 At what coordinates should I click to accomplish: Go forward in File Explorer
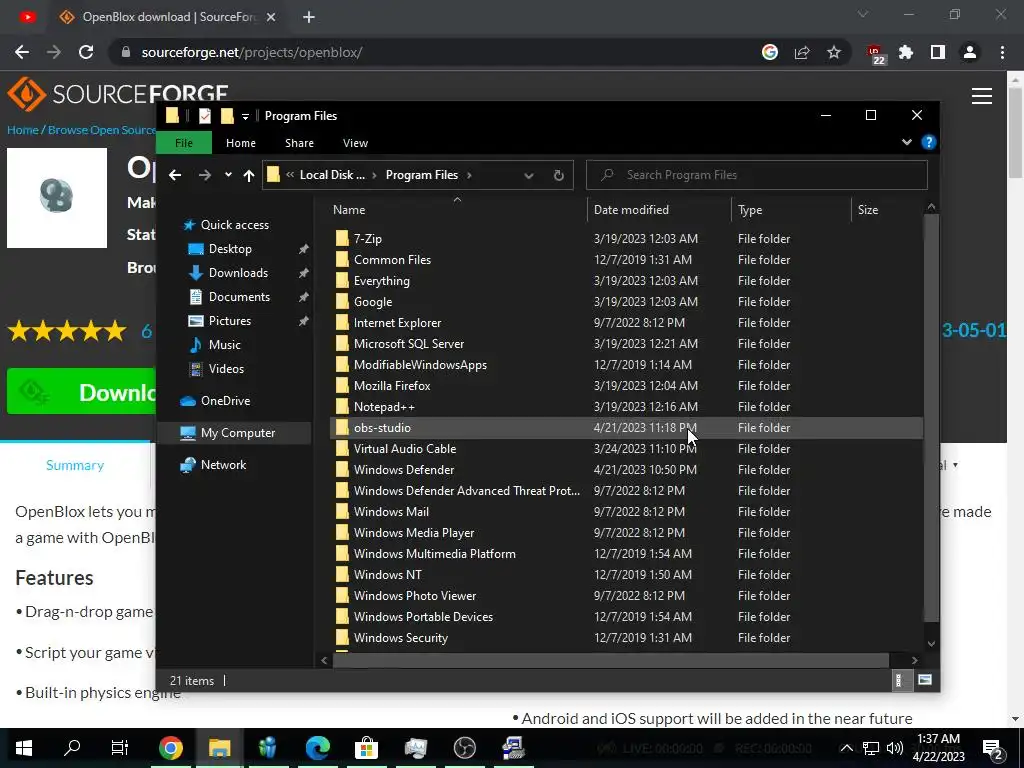click(x=204, y=175)
